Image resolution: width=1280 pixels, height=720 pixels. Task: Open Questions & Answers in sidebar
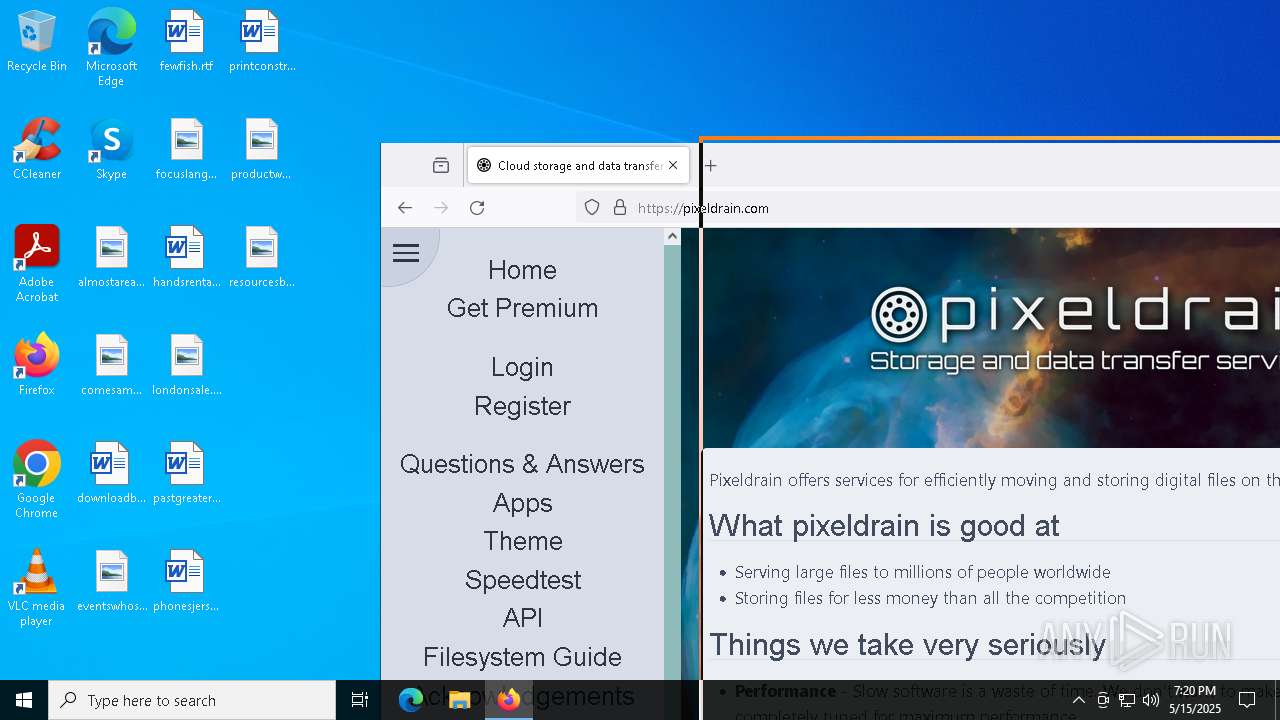522,464
